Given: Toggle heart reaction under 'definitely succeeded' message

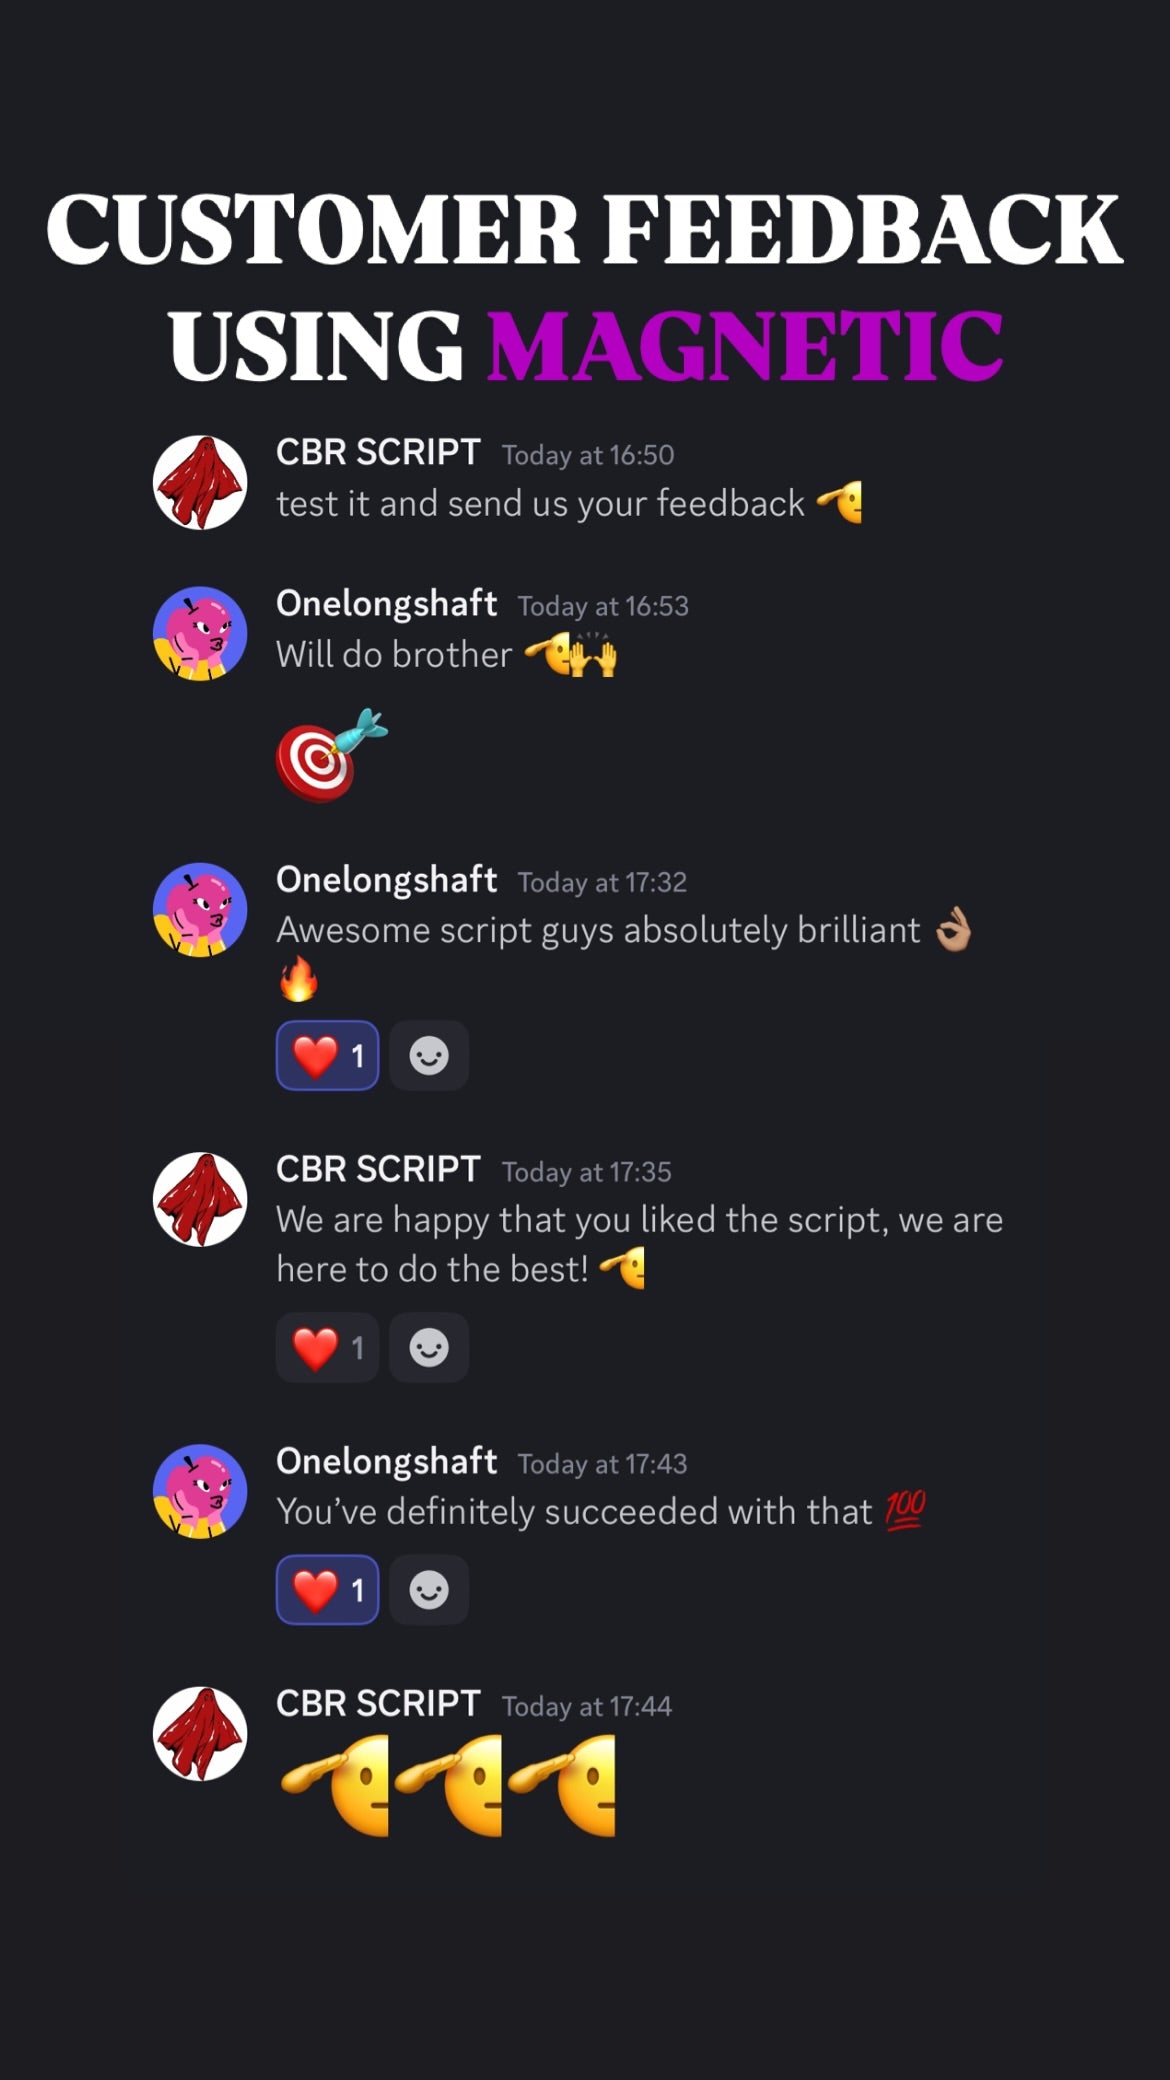Looking at the screenshot, I should [x=327, y=1590].
